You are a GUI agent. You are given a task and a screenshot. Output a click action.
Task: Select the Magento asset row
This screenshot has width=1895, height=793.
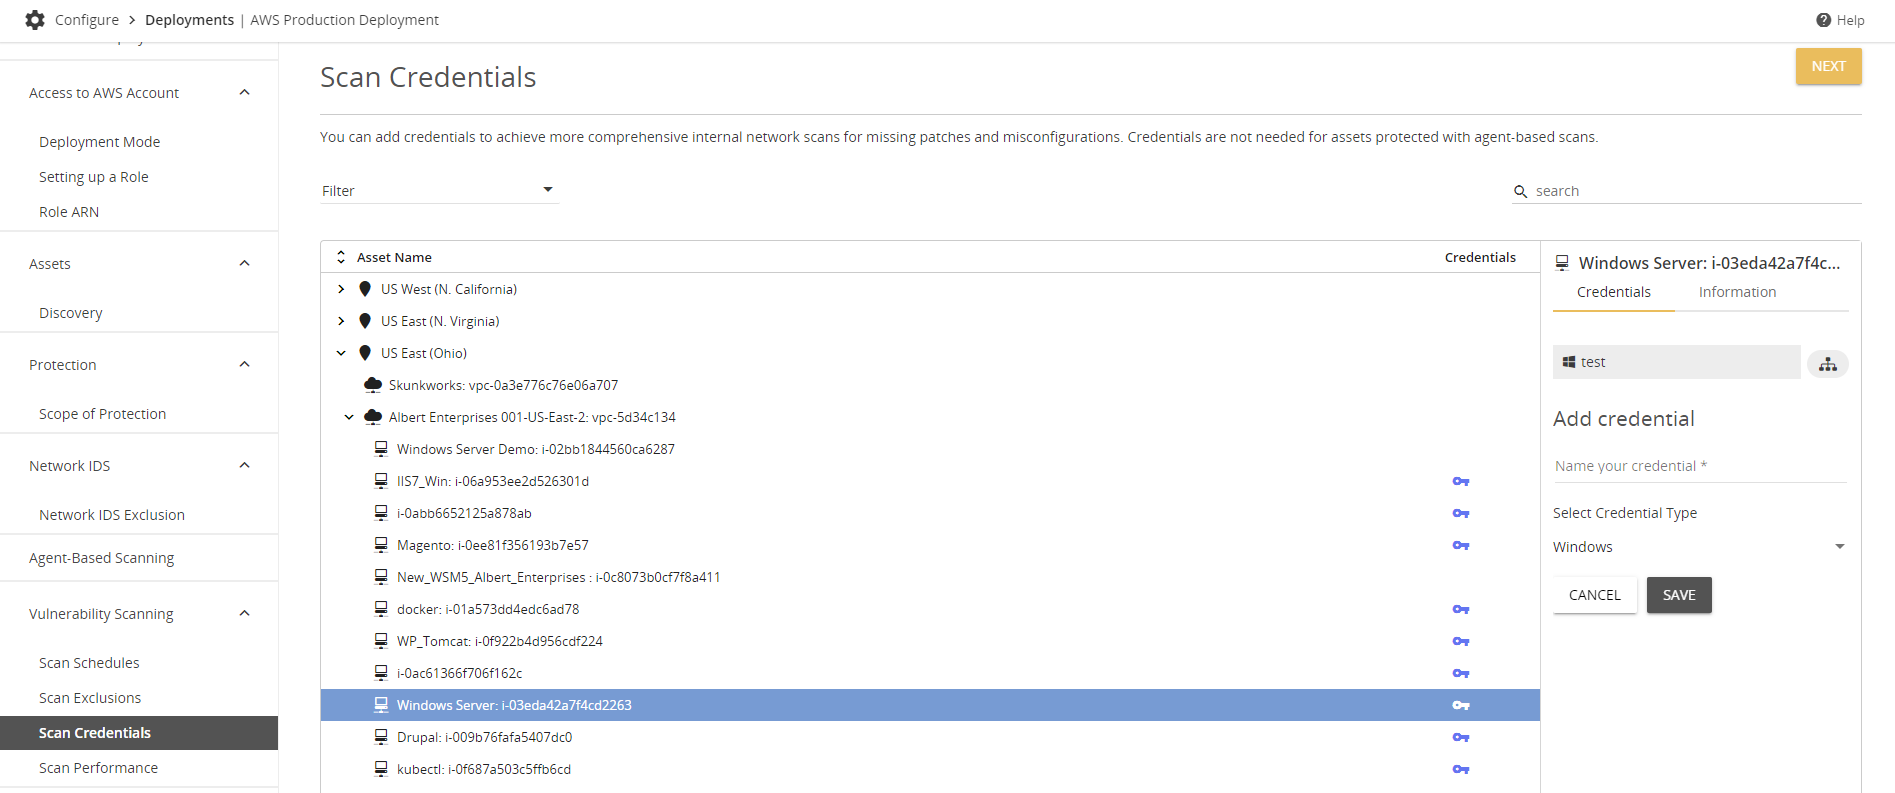click(x=930, y=545)
